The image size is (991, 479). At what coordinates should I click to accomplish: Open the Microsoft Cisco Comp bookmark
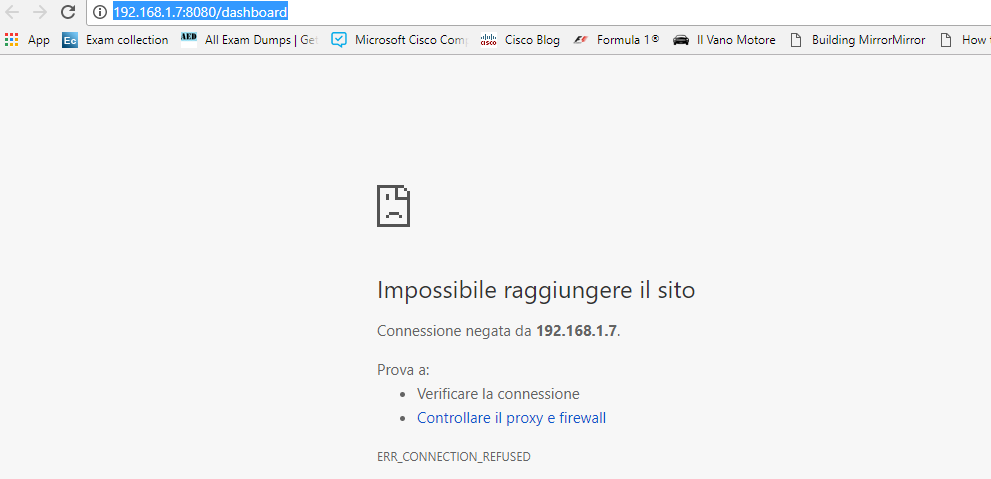pyautogui.click(x=411, y=40)
